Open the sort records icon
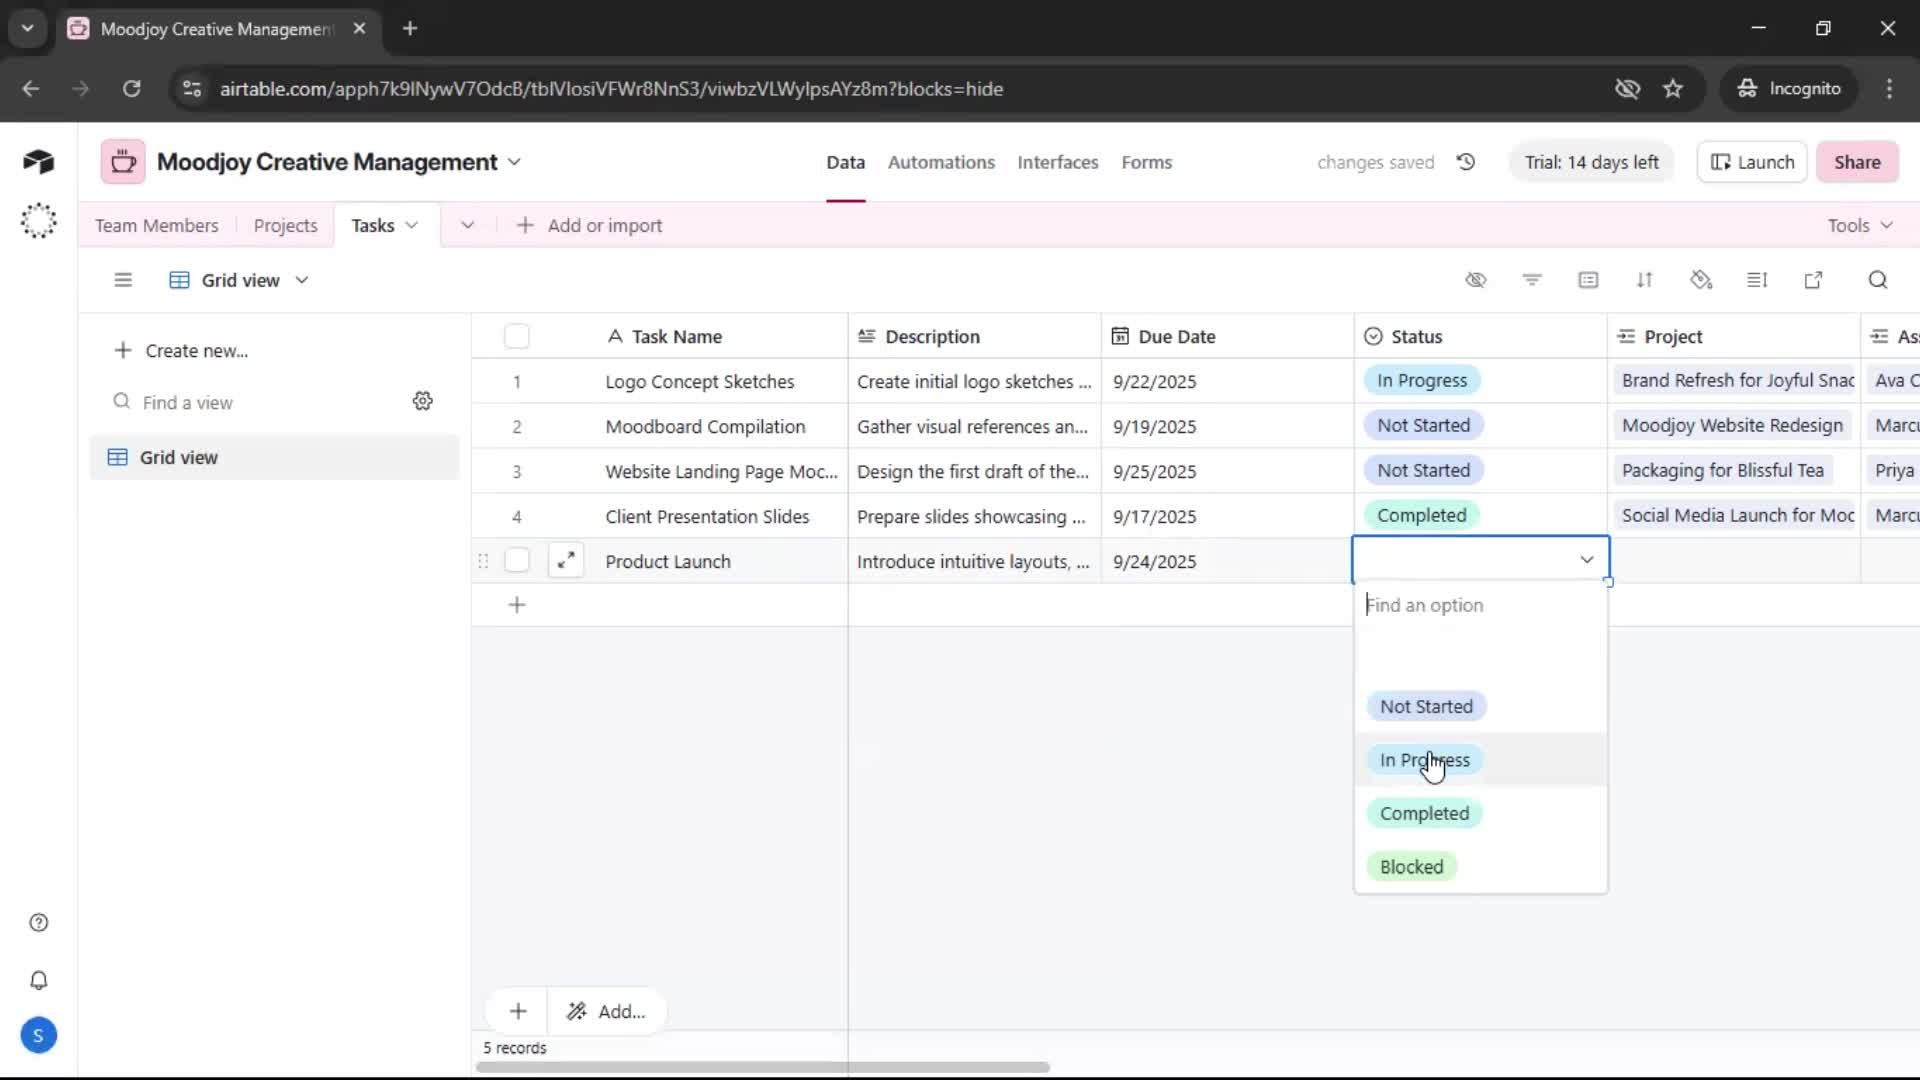 (1645, 280)
